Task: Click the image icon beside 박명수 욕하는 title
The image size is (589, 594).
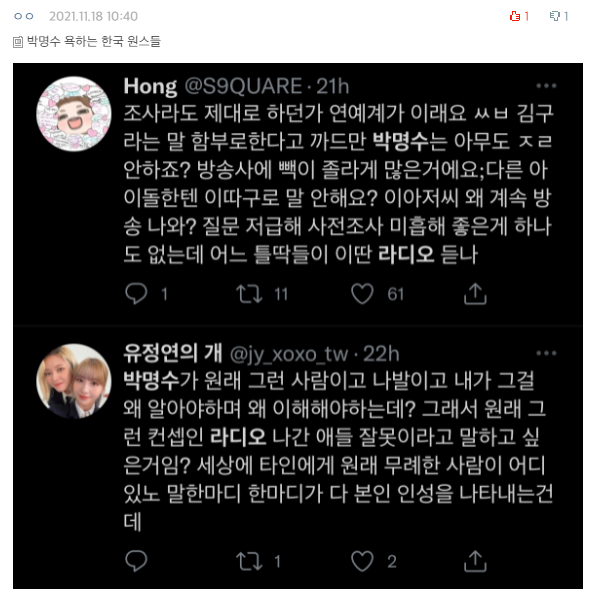Action: tap(18, 42)
